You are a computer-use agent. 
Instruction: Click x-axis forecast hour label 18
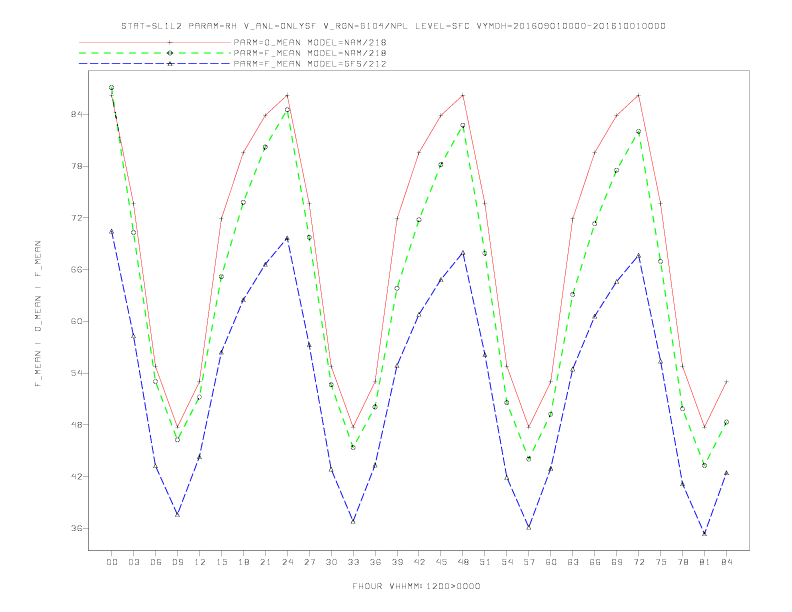point(243,562)
